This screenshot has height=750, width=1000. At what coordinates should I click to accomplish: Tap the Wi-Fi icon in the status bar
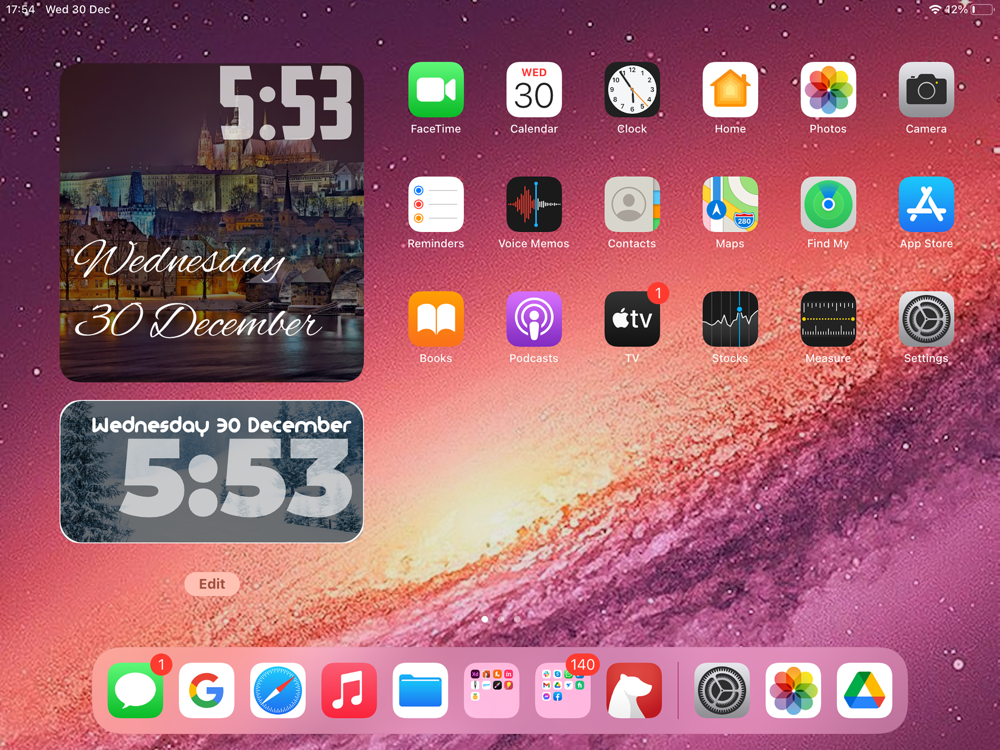[x=936, y=10]
